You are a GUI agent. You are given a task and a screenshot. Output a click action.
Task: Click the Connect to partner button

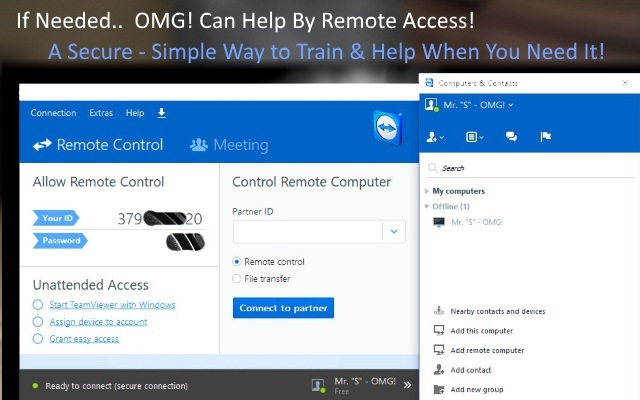click(283, 307)
